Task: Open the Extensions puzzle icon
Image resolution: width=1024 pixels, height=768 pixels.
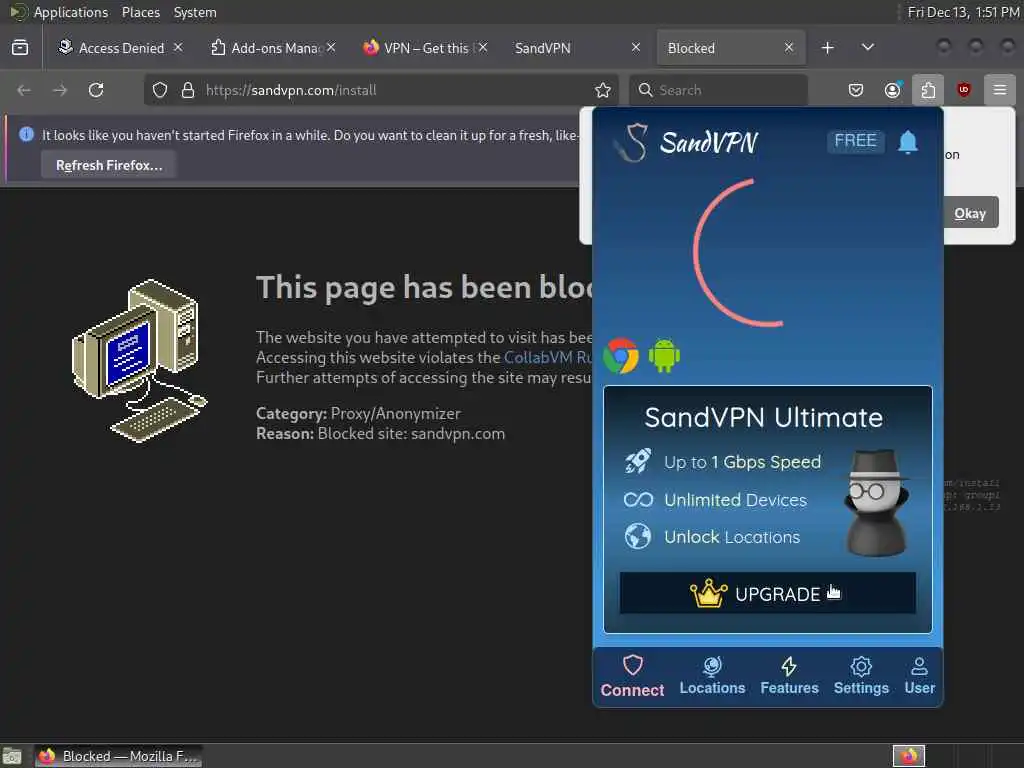Action: pyautogui.click(x=928, y=90)
